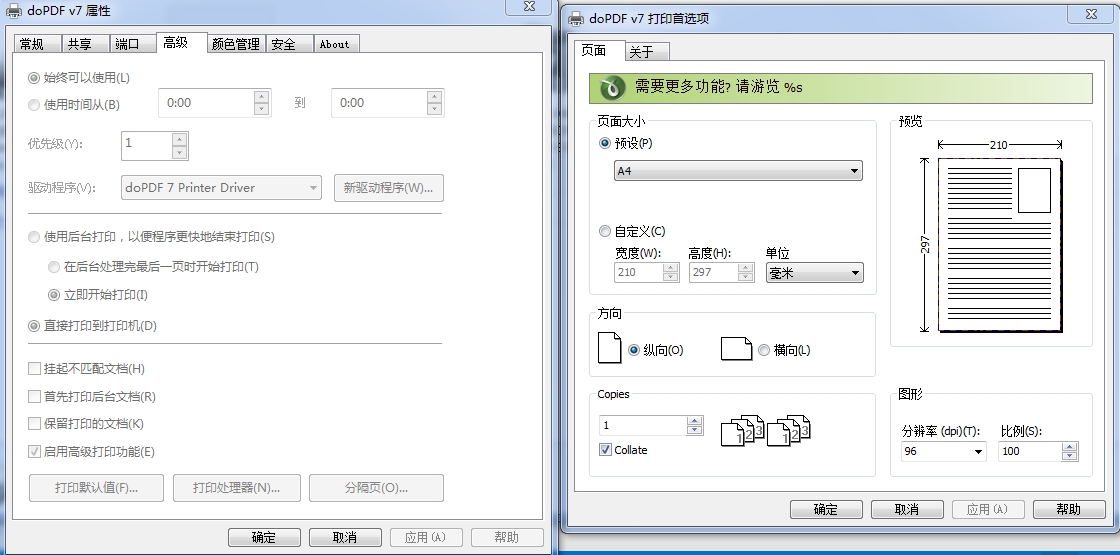The height and width of the screenshot is (555, 1120).
Task: Select 预设(P) radio button
Action: point(605,144)
